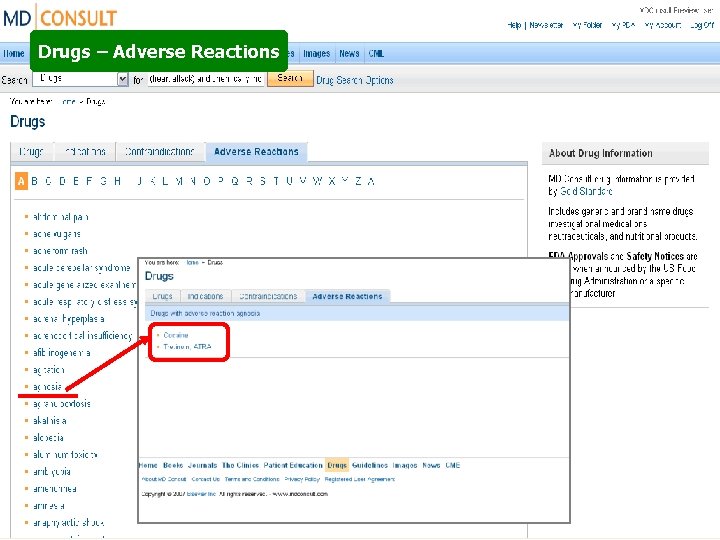Screen dimensions: 720x540
Task: Click Log Off link
Action: (702, 25)
